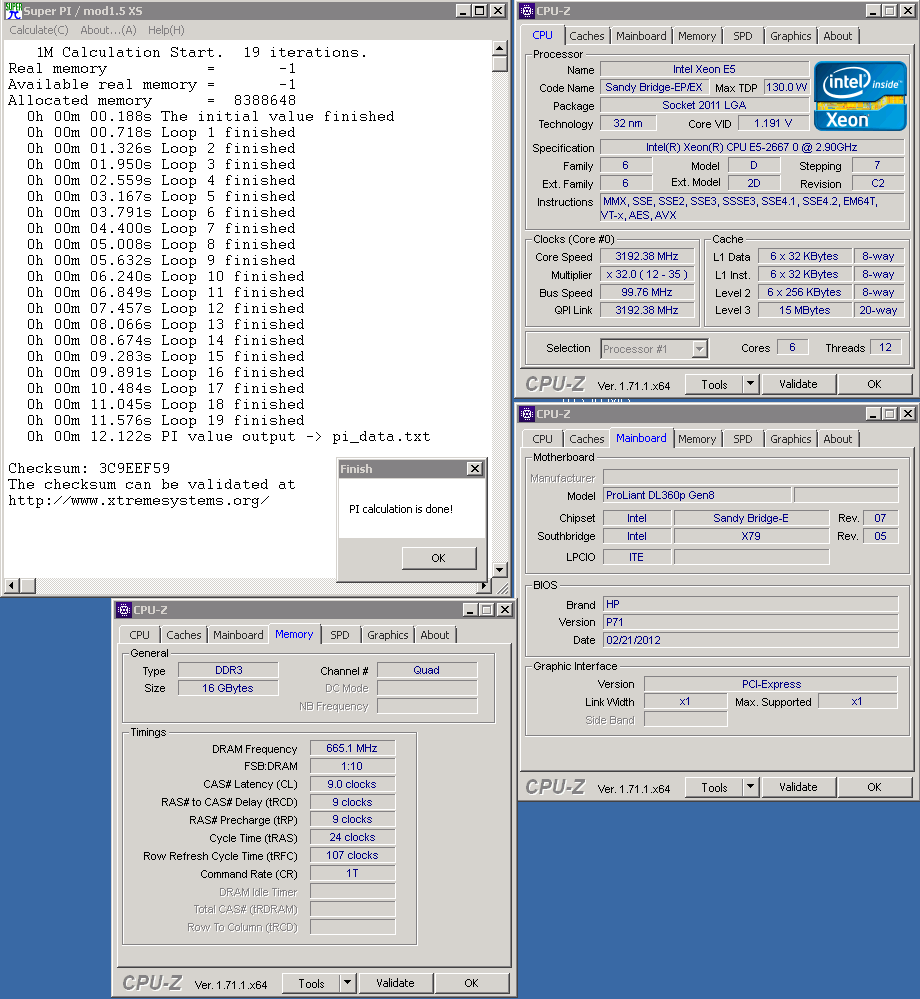Expand Tools dropdown arrow in top CPU-Z window

pos(751,384)
